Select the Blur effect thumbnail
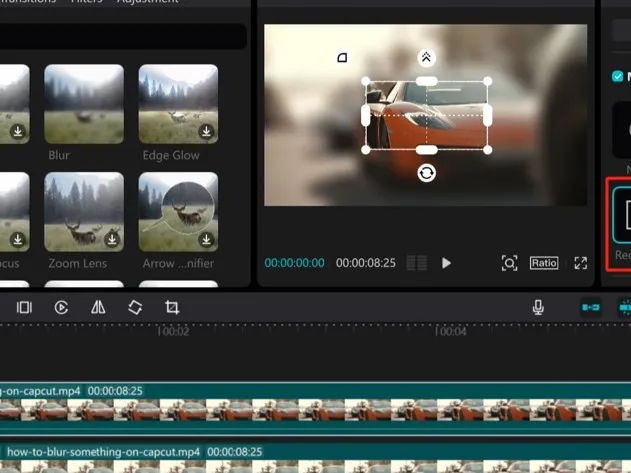The image size is (631, 473). point(84,104)
